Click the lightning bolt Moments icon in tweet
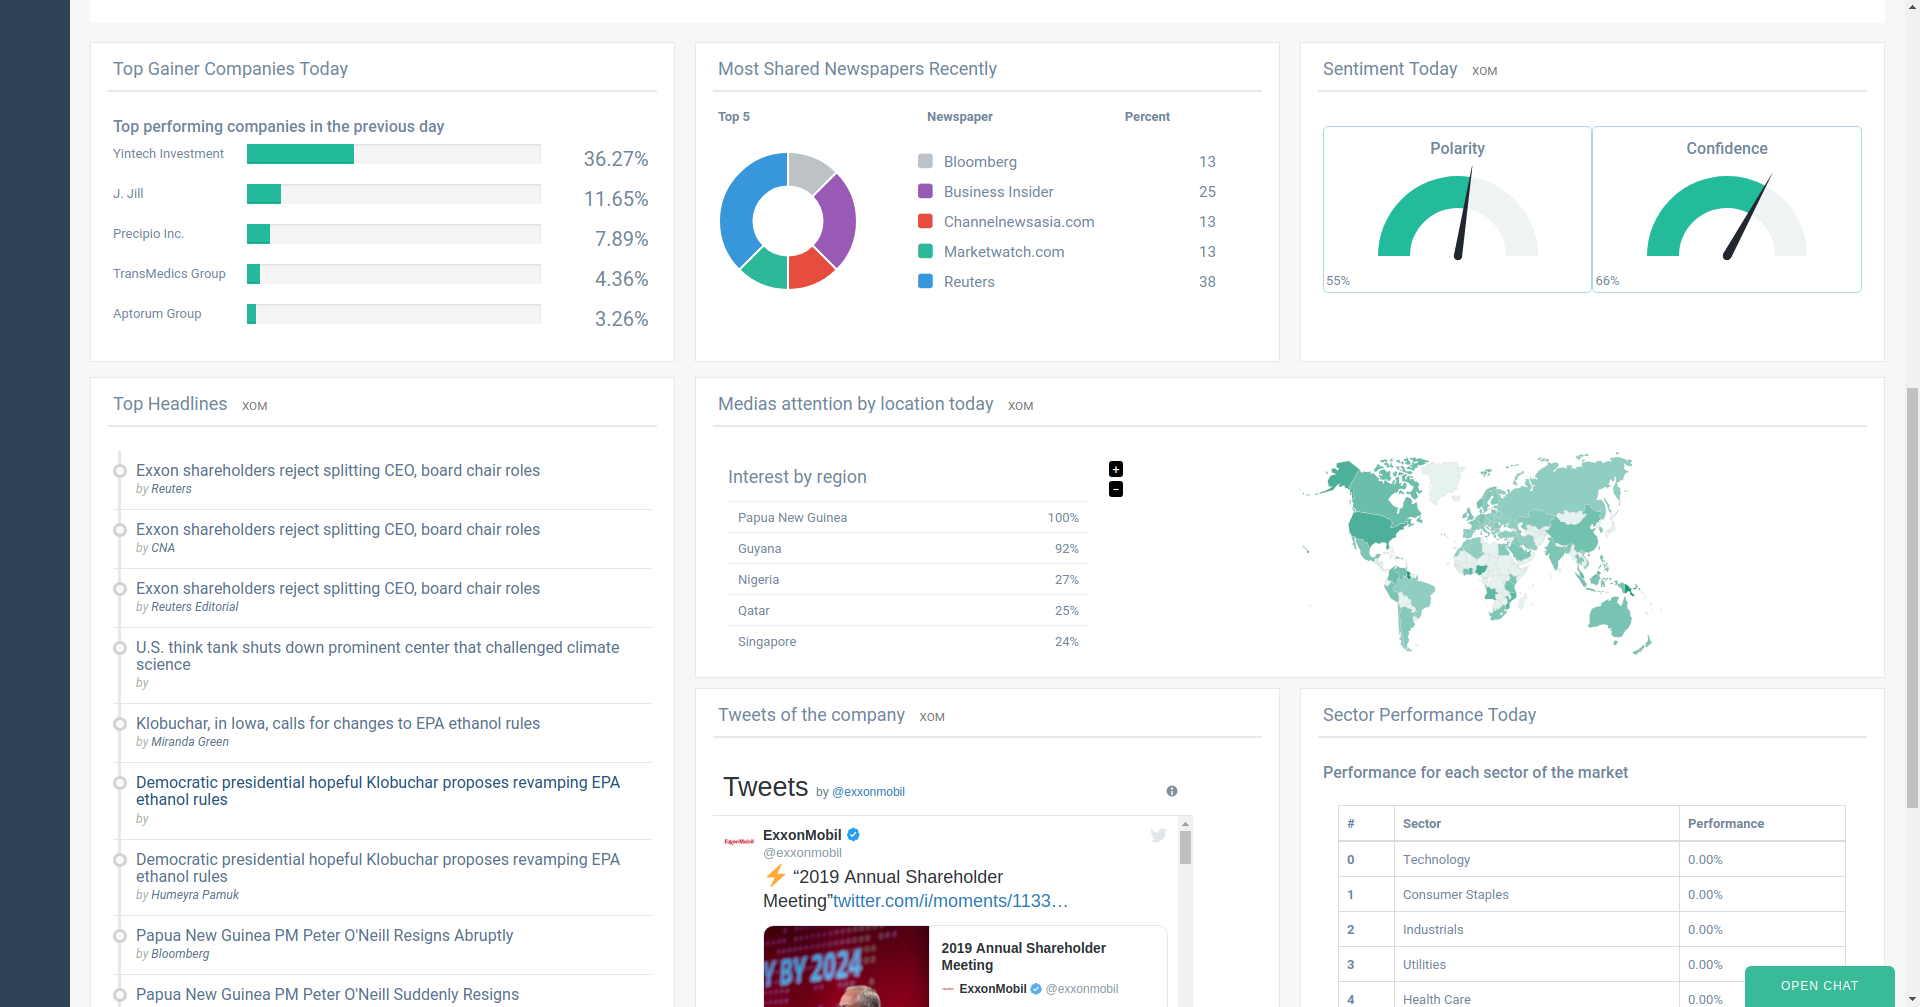The width and height of the screenshot is (1920, 1007). [775, 877]
